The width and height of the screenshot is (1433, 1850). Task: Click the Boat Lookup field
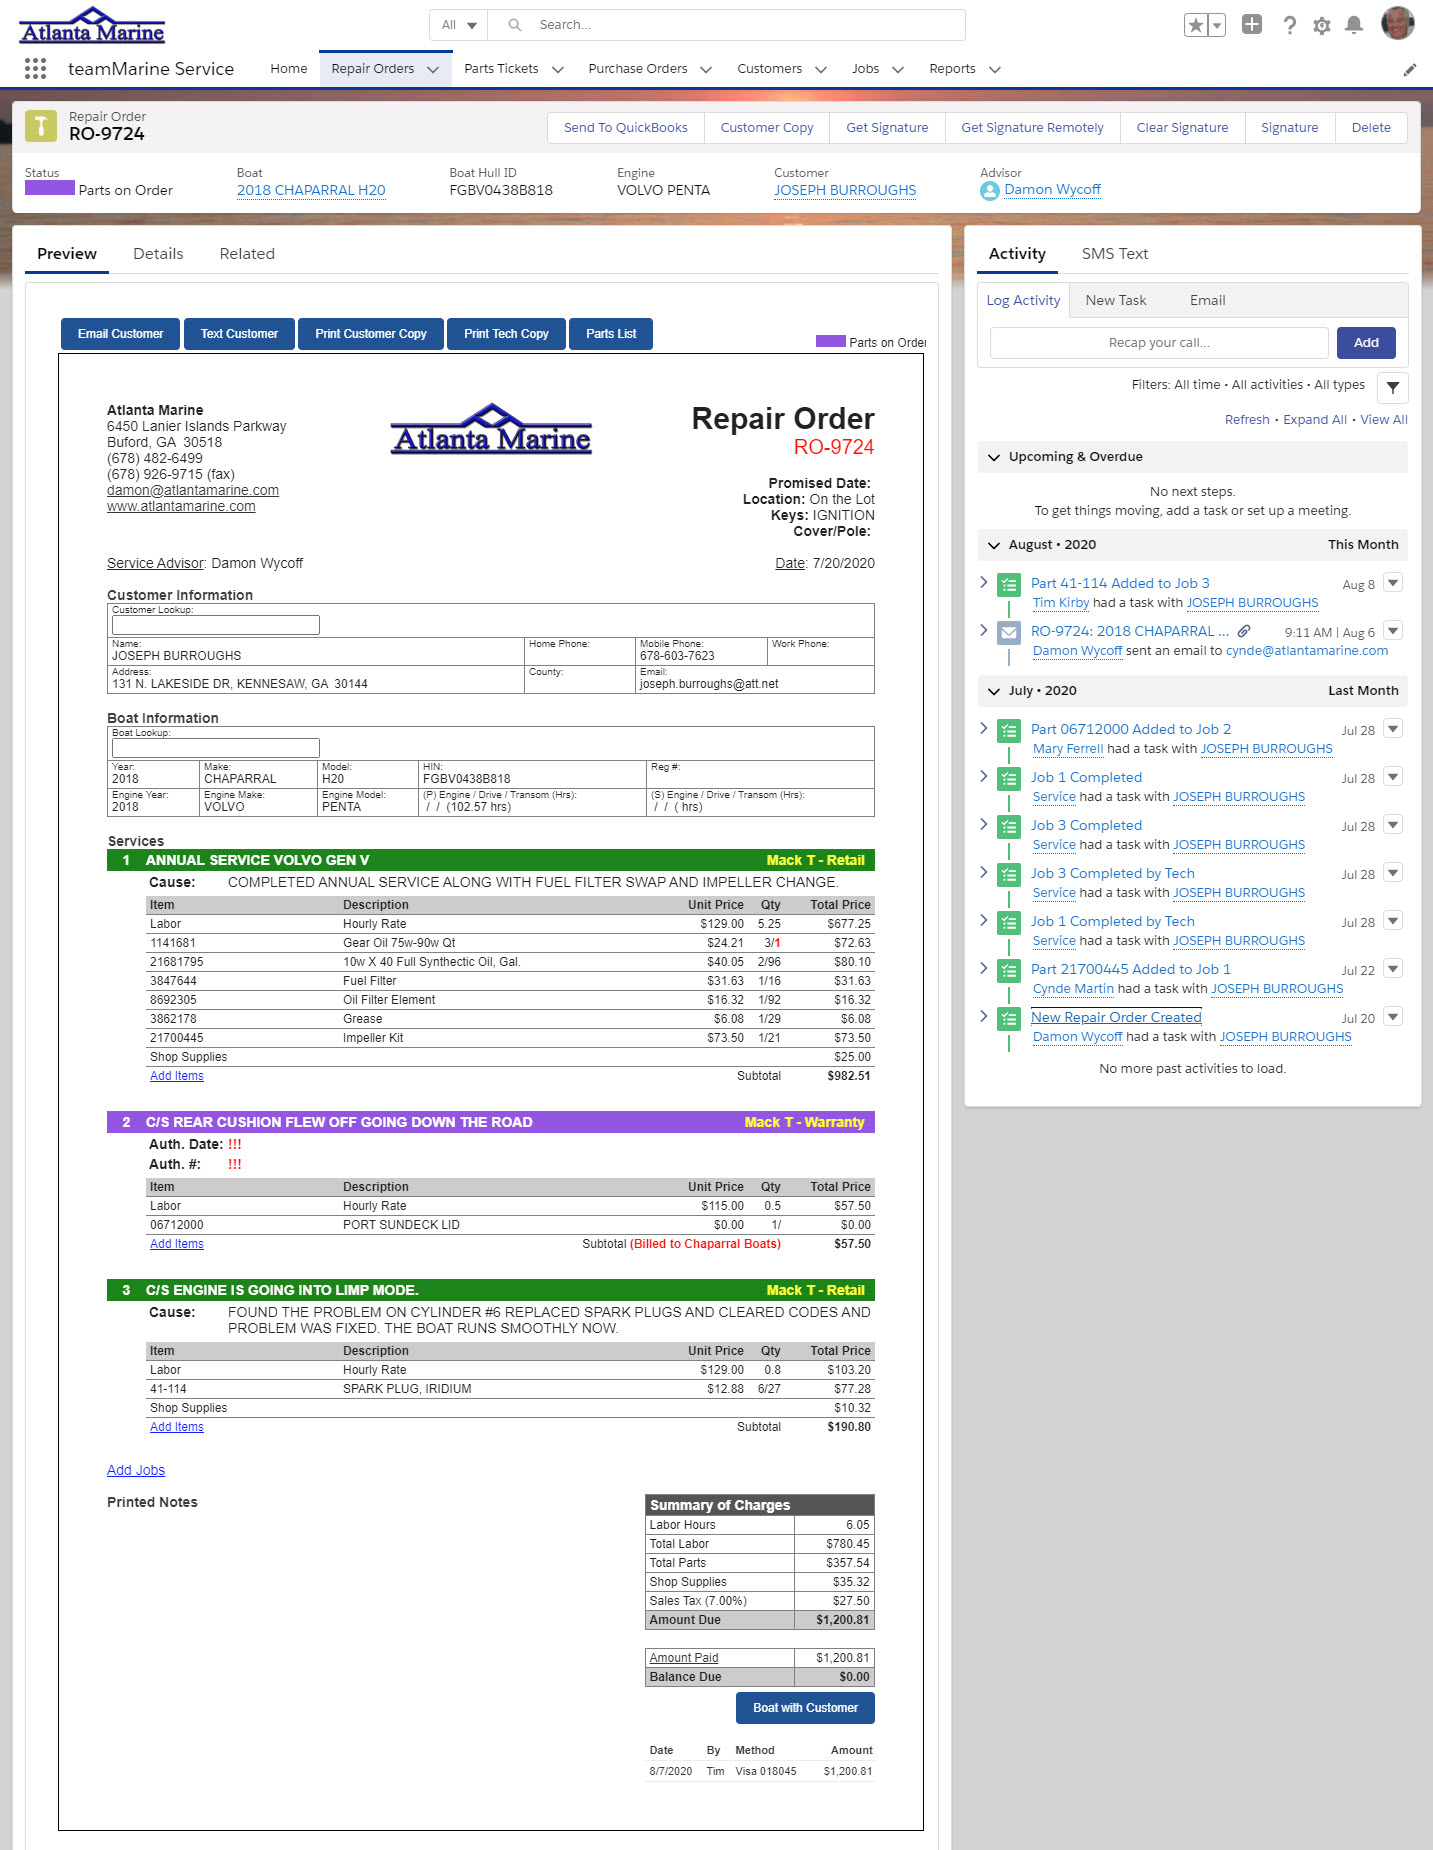pyautogui.click(x=216, y=748)
